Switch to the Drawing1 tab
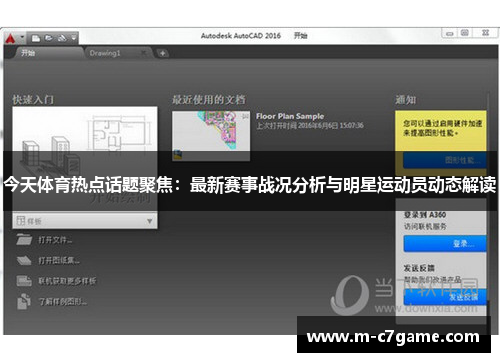Image resolution: width=500 pixels, height=362 pixels. pos(105,53)
